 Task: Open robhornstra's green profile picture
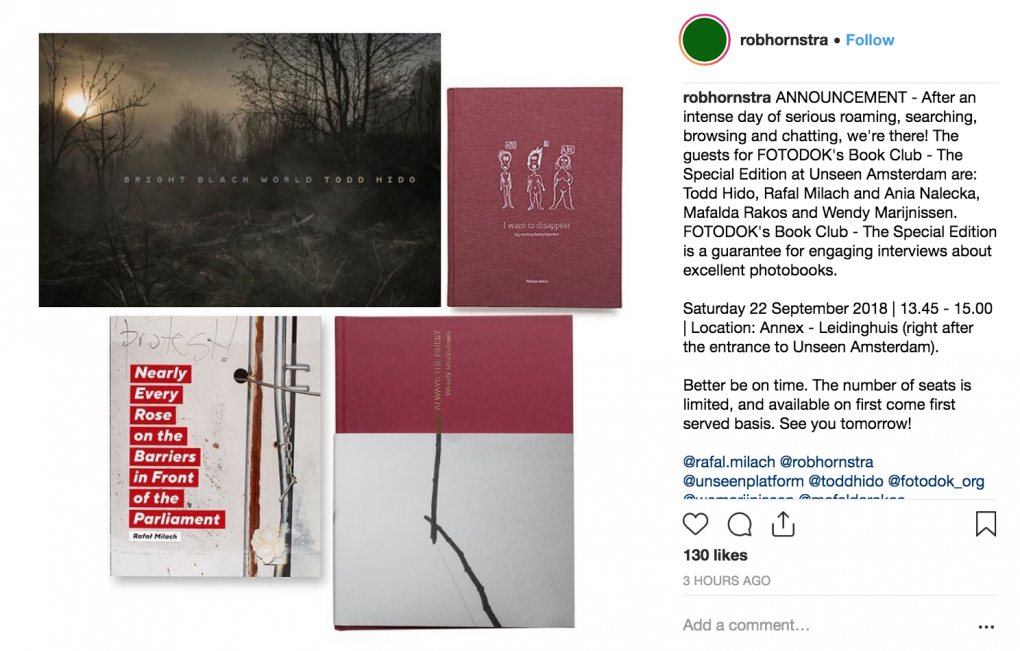click(x=705, y=40)
